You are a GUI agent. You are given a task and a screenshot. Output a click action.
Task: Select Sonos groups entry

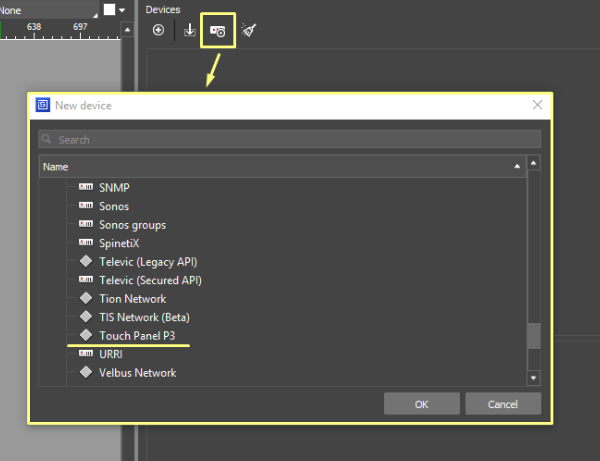[x=132, y=225]
